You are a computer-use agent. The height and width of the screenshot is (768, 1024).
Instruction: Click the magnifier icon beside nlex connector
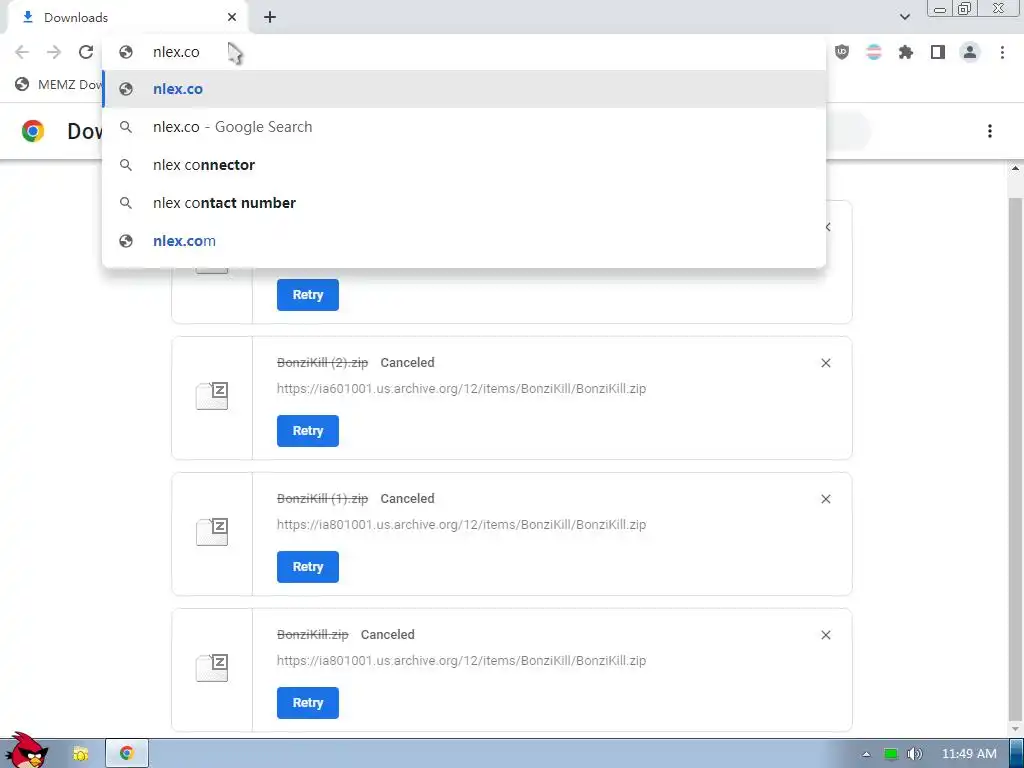coord(126,165)
